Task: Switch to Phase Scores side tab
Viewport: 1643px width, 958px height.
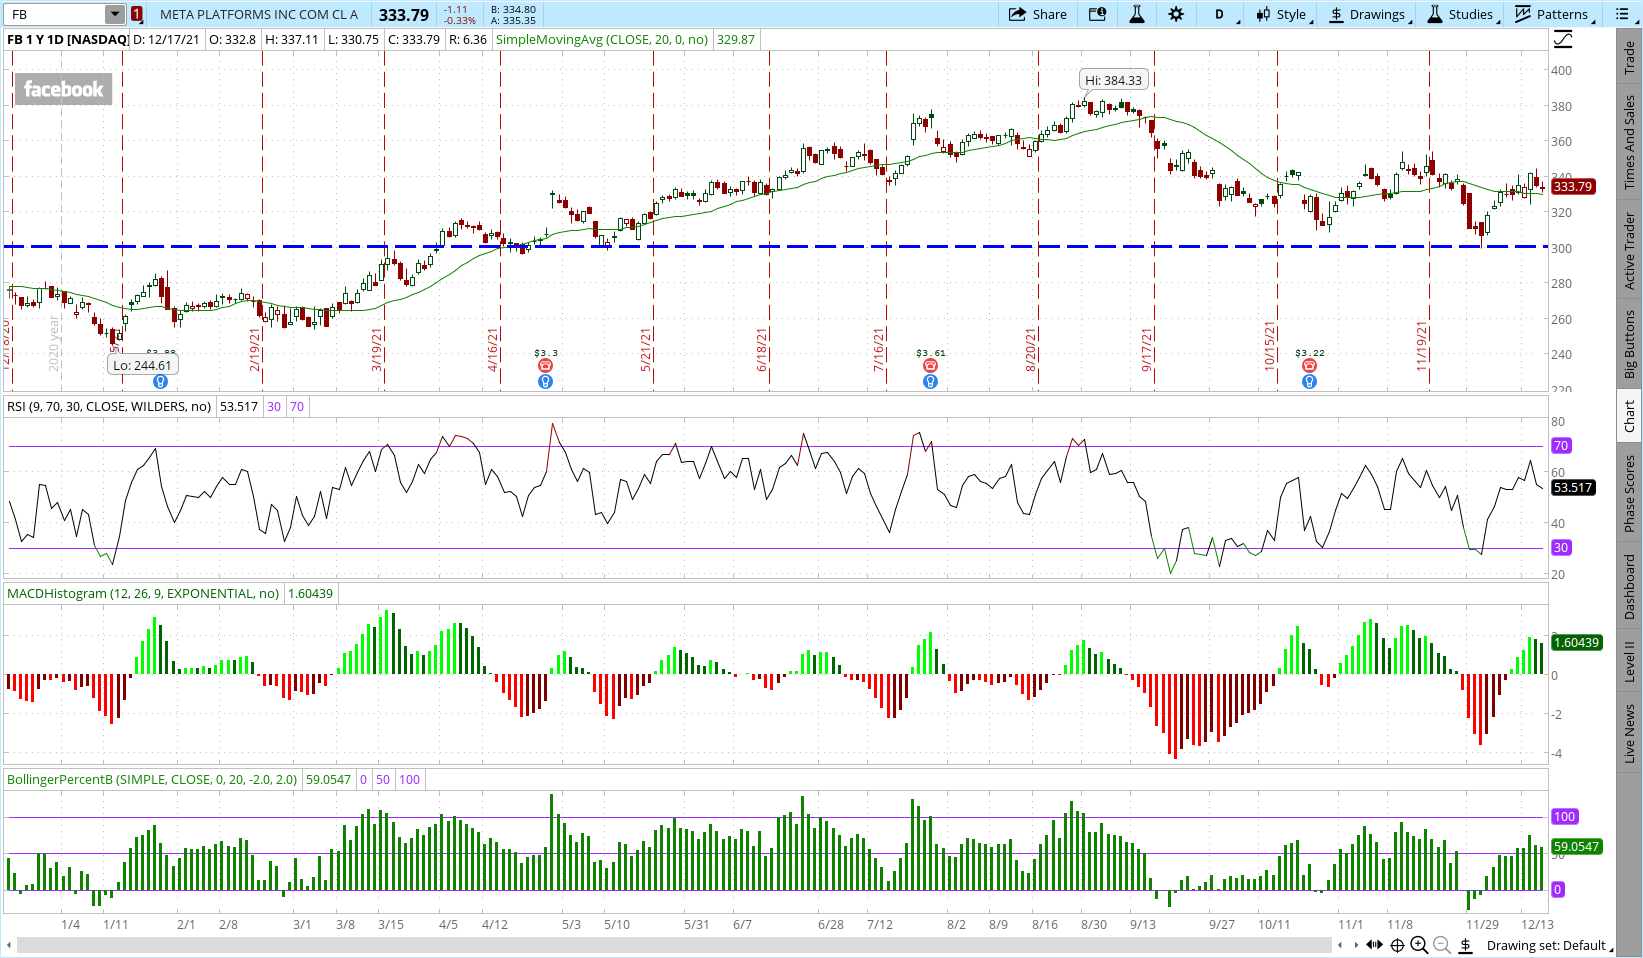Action: pos(1630,494)
